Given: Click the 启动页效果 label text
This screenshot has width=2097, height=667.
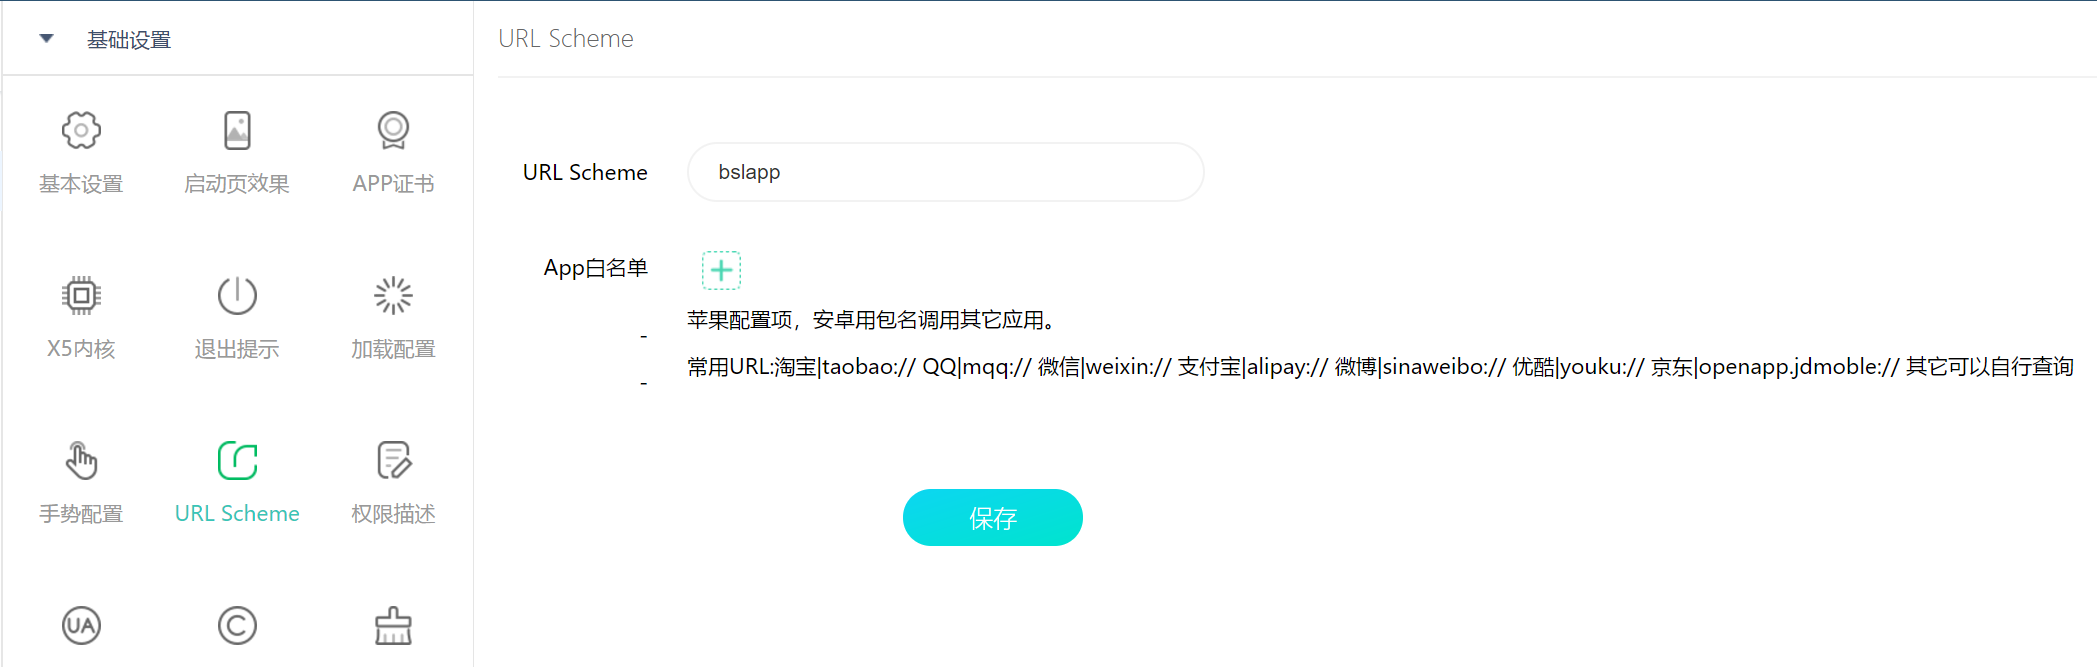Looking at the screenshot, I should click(x=237, y=184).
